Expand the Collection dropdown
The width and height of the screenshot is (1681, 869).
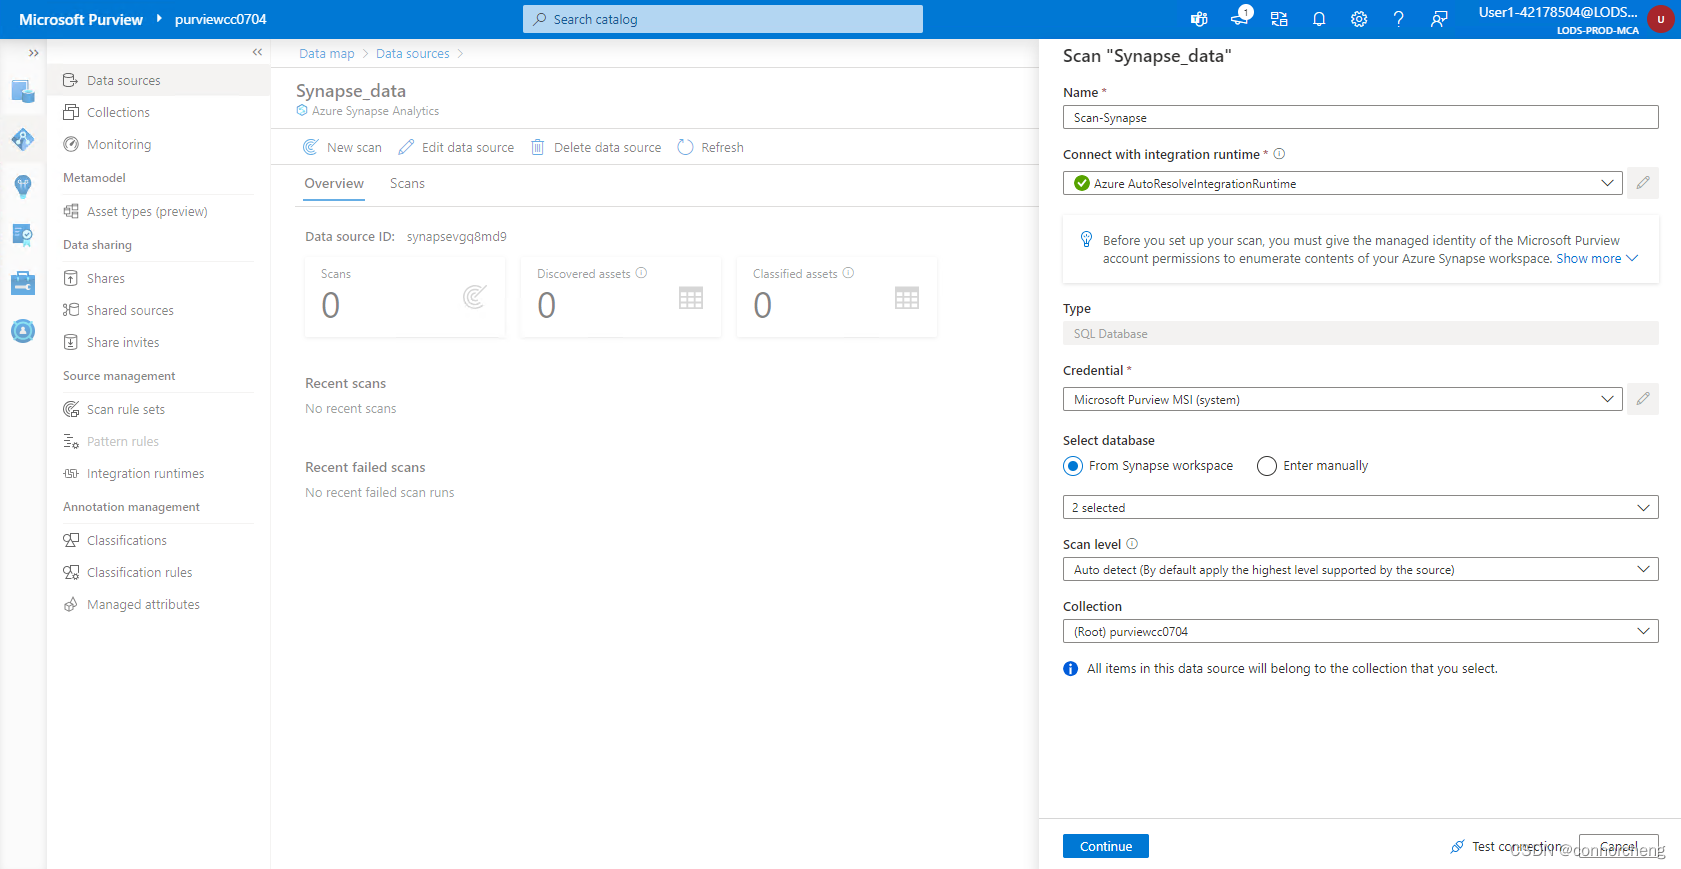(1360, 631)
